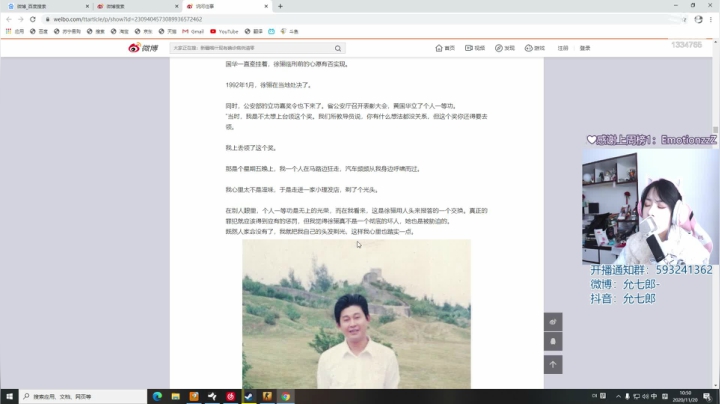Open the Gmail bookmark

[193, 31]
